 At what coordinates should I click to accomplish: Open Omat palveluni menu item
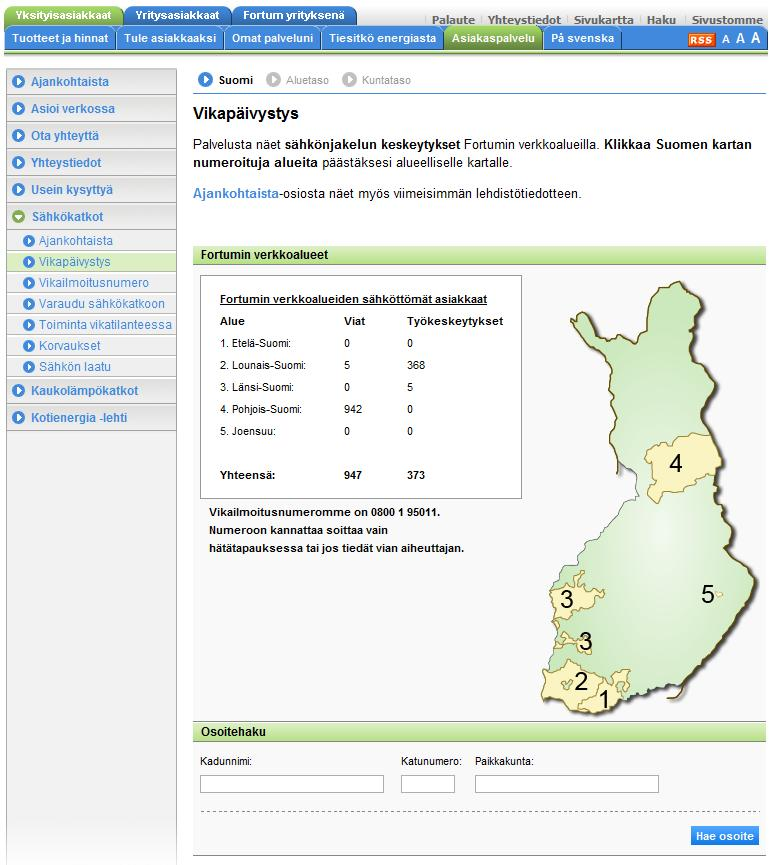272,39
